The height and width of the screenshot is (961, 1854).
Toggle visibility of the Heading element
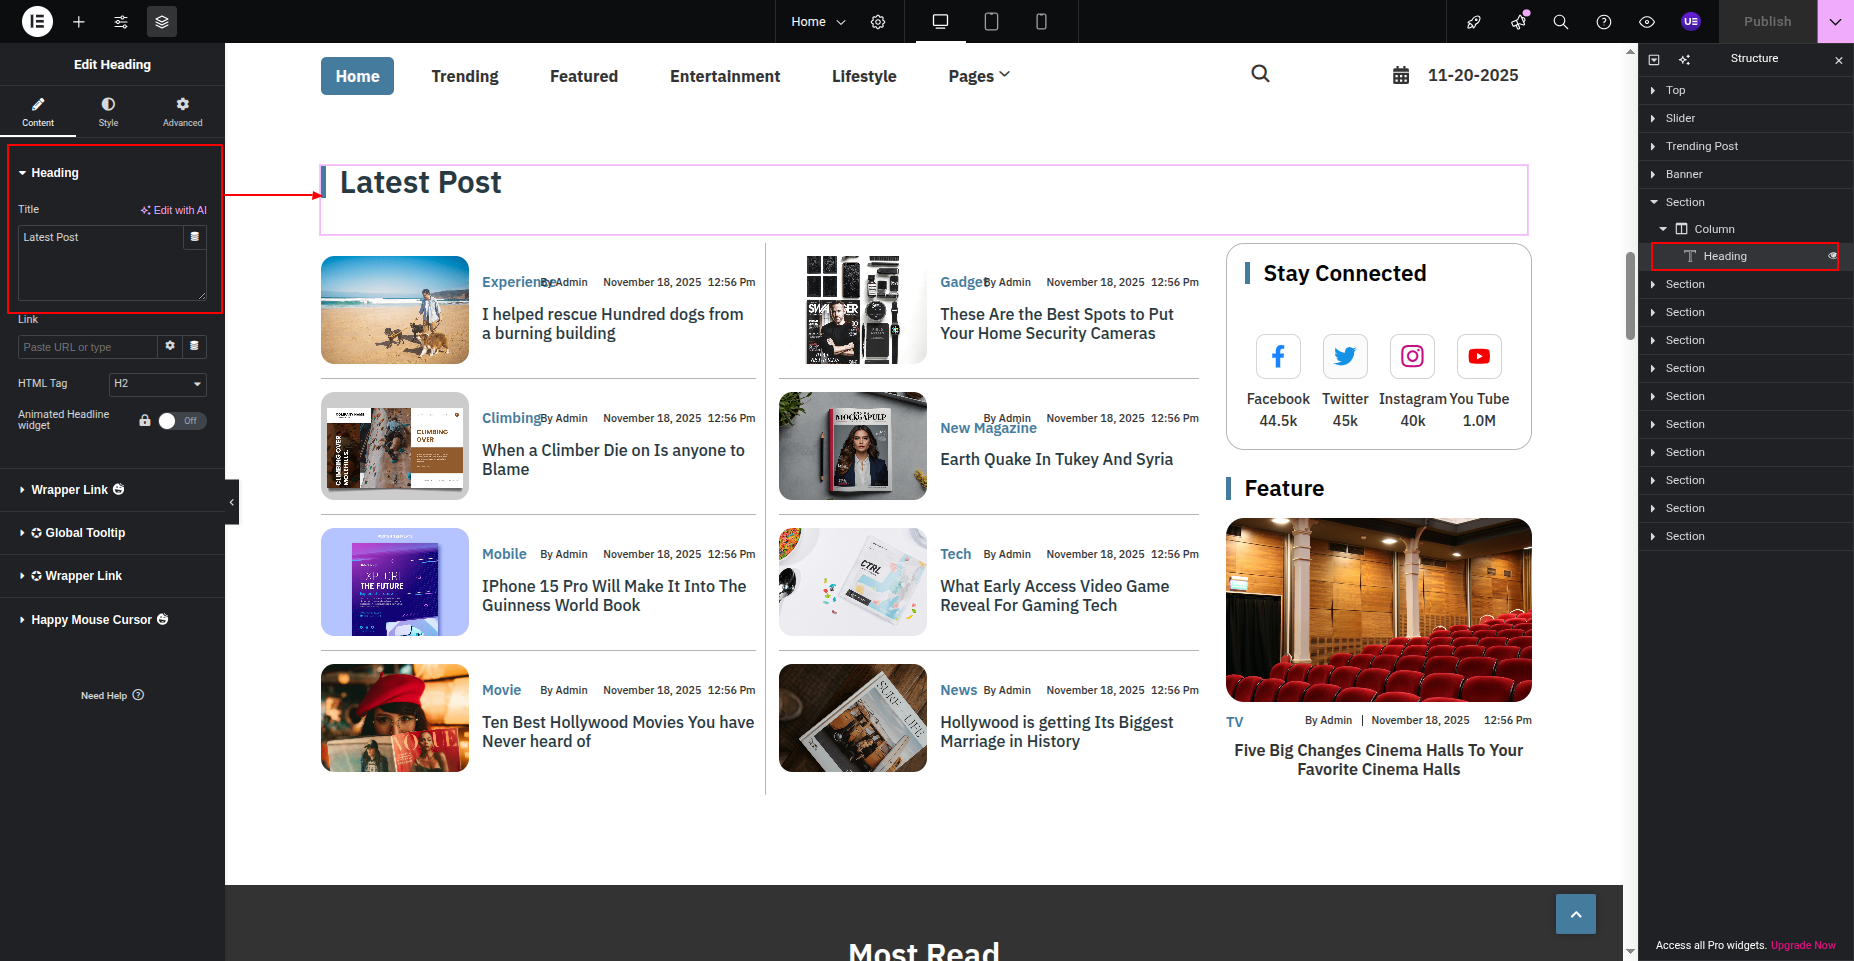coord(1832,256)
